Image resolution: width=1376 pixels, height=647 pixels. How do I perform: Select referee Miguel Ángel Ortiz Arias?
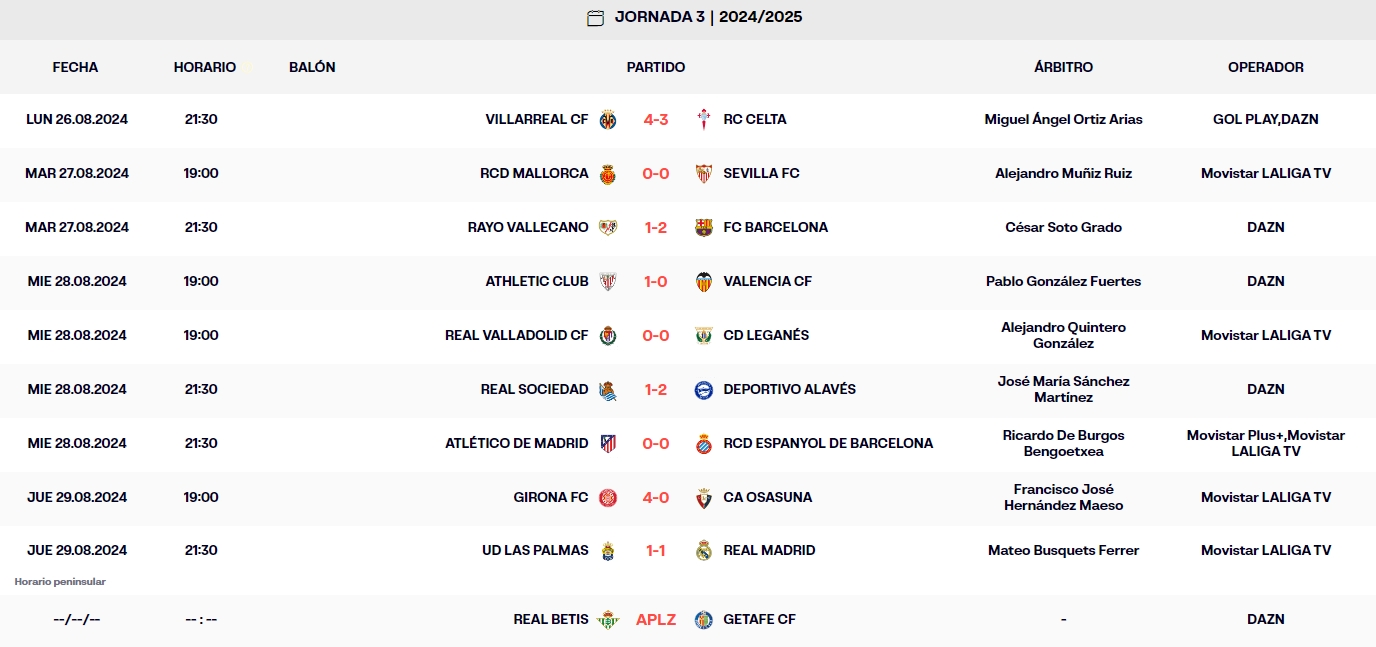1063,119
